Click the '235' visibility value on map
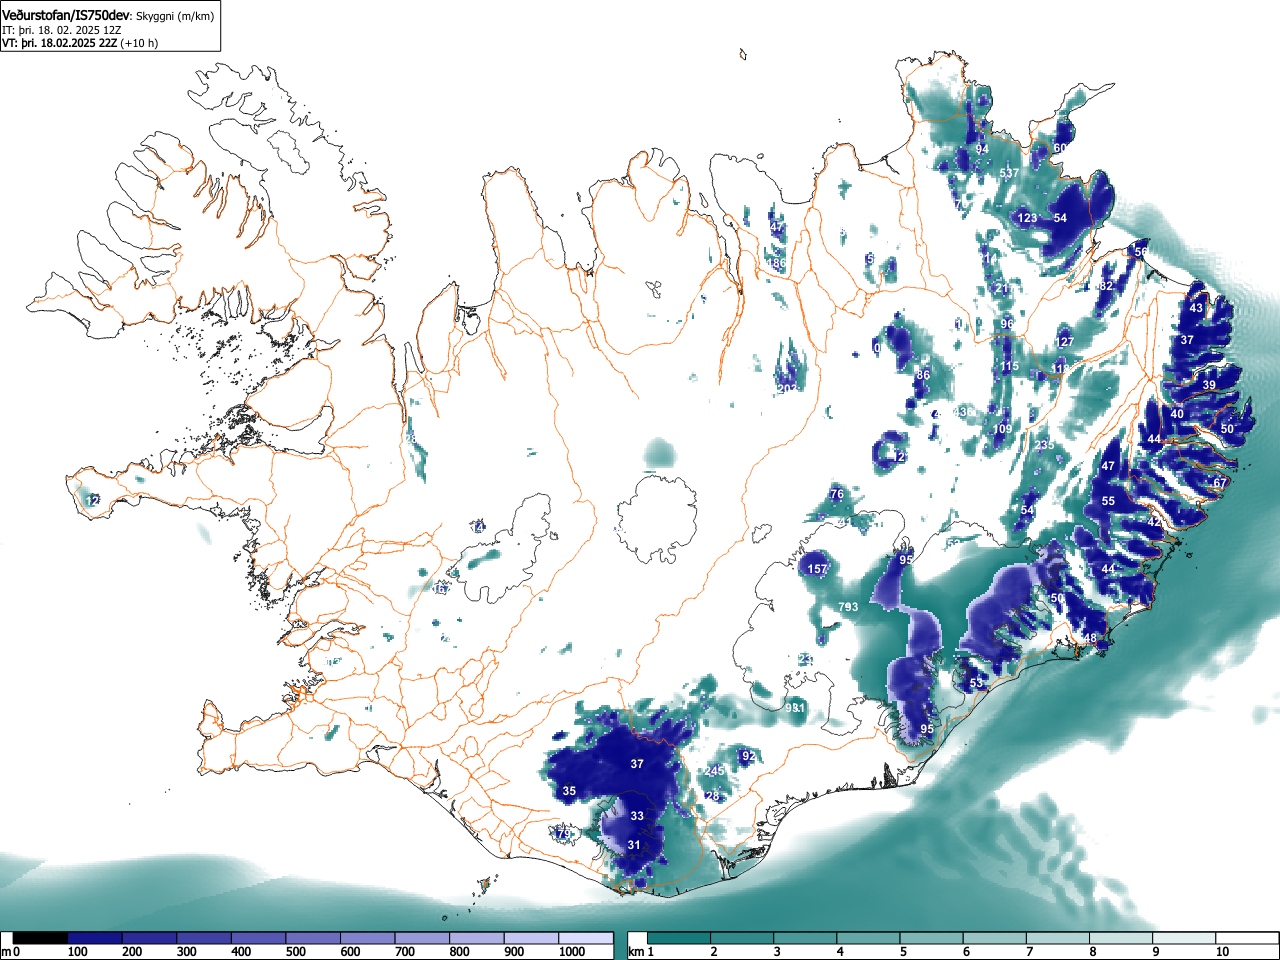Viewport: 1280px width, 960px height. pos(1045,445)
